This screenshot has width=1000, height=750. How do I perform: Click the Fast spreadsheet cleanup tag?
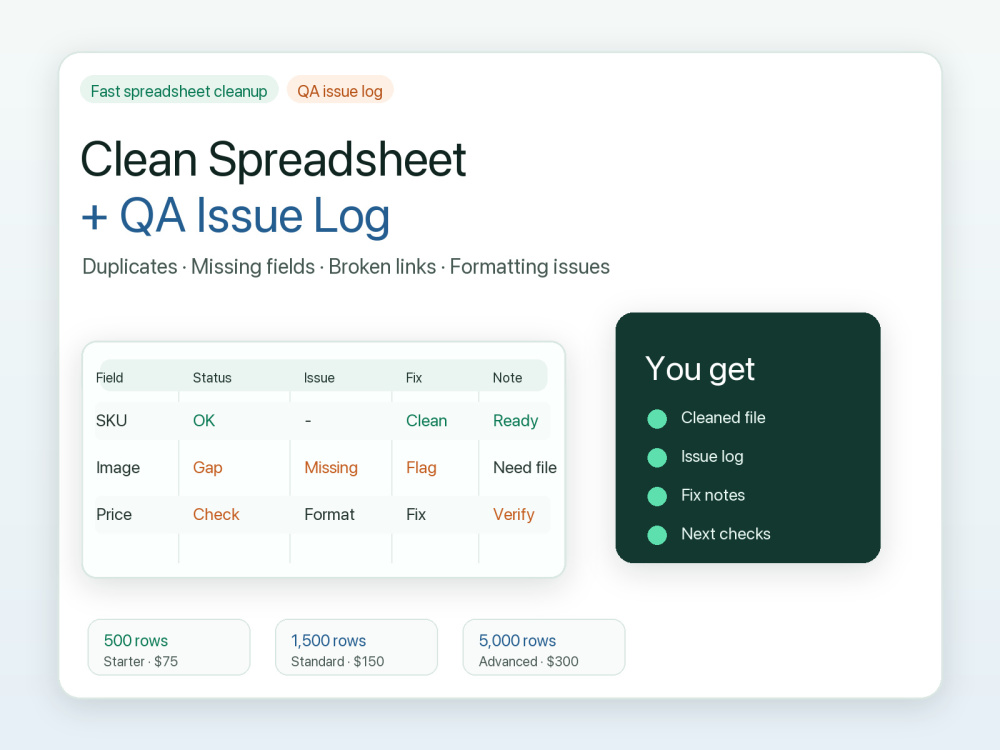click(179, 90)
